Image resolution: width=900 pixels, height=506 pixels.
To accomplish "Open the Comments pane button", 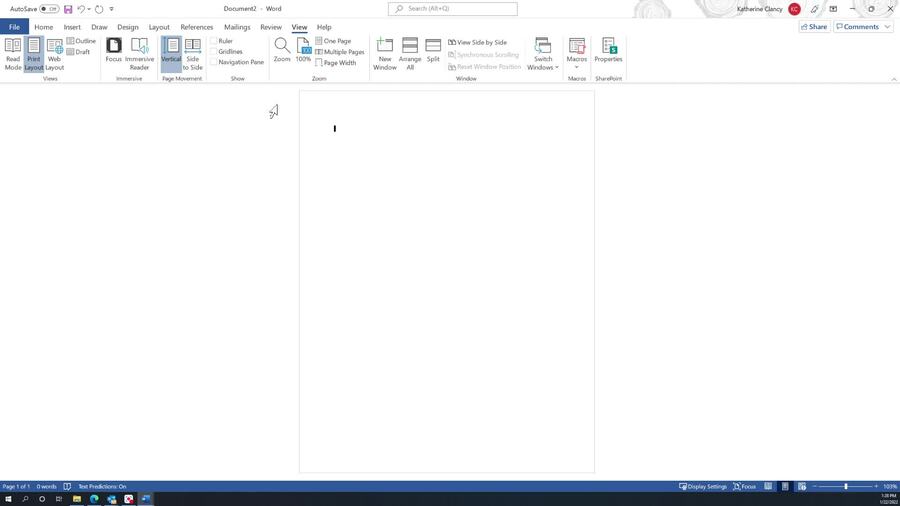I will (858, 27).
